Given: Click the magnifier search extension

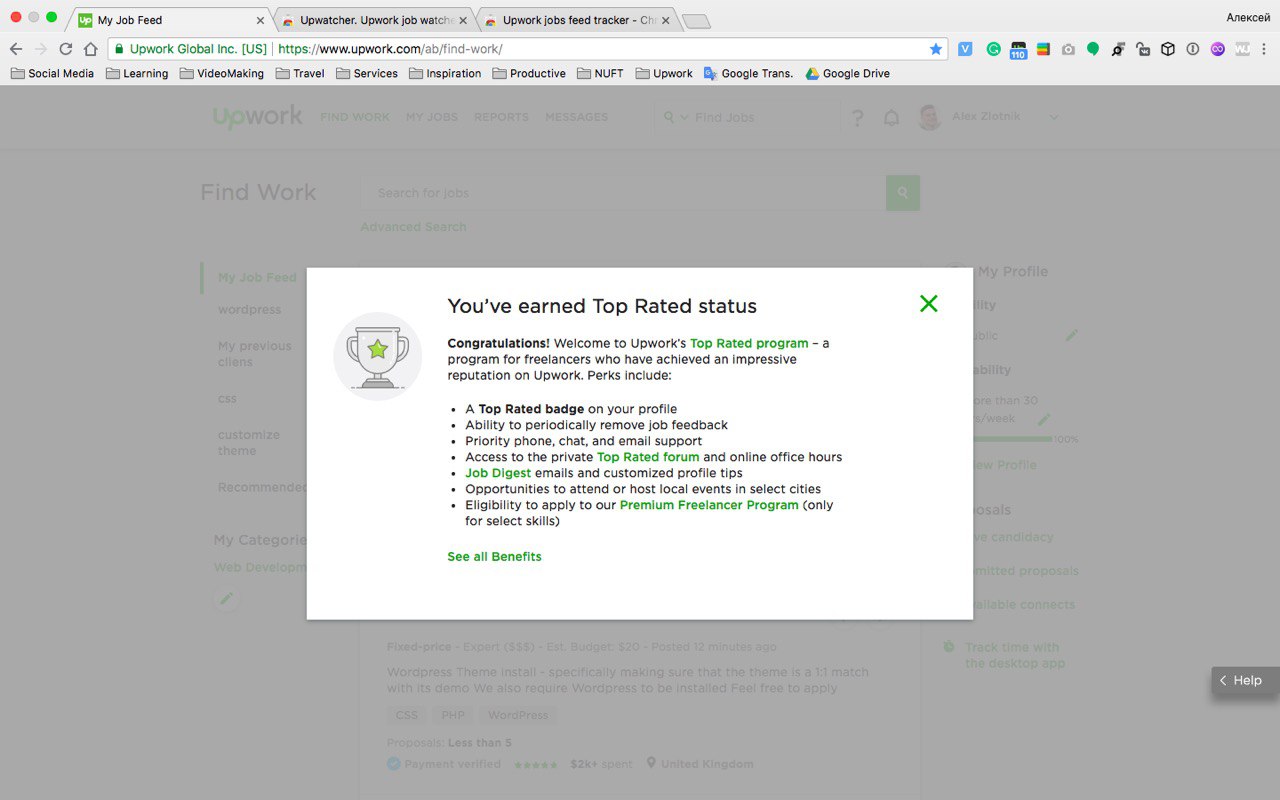Looking at the screenshot, I should pos(1118,49).
